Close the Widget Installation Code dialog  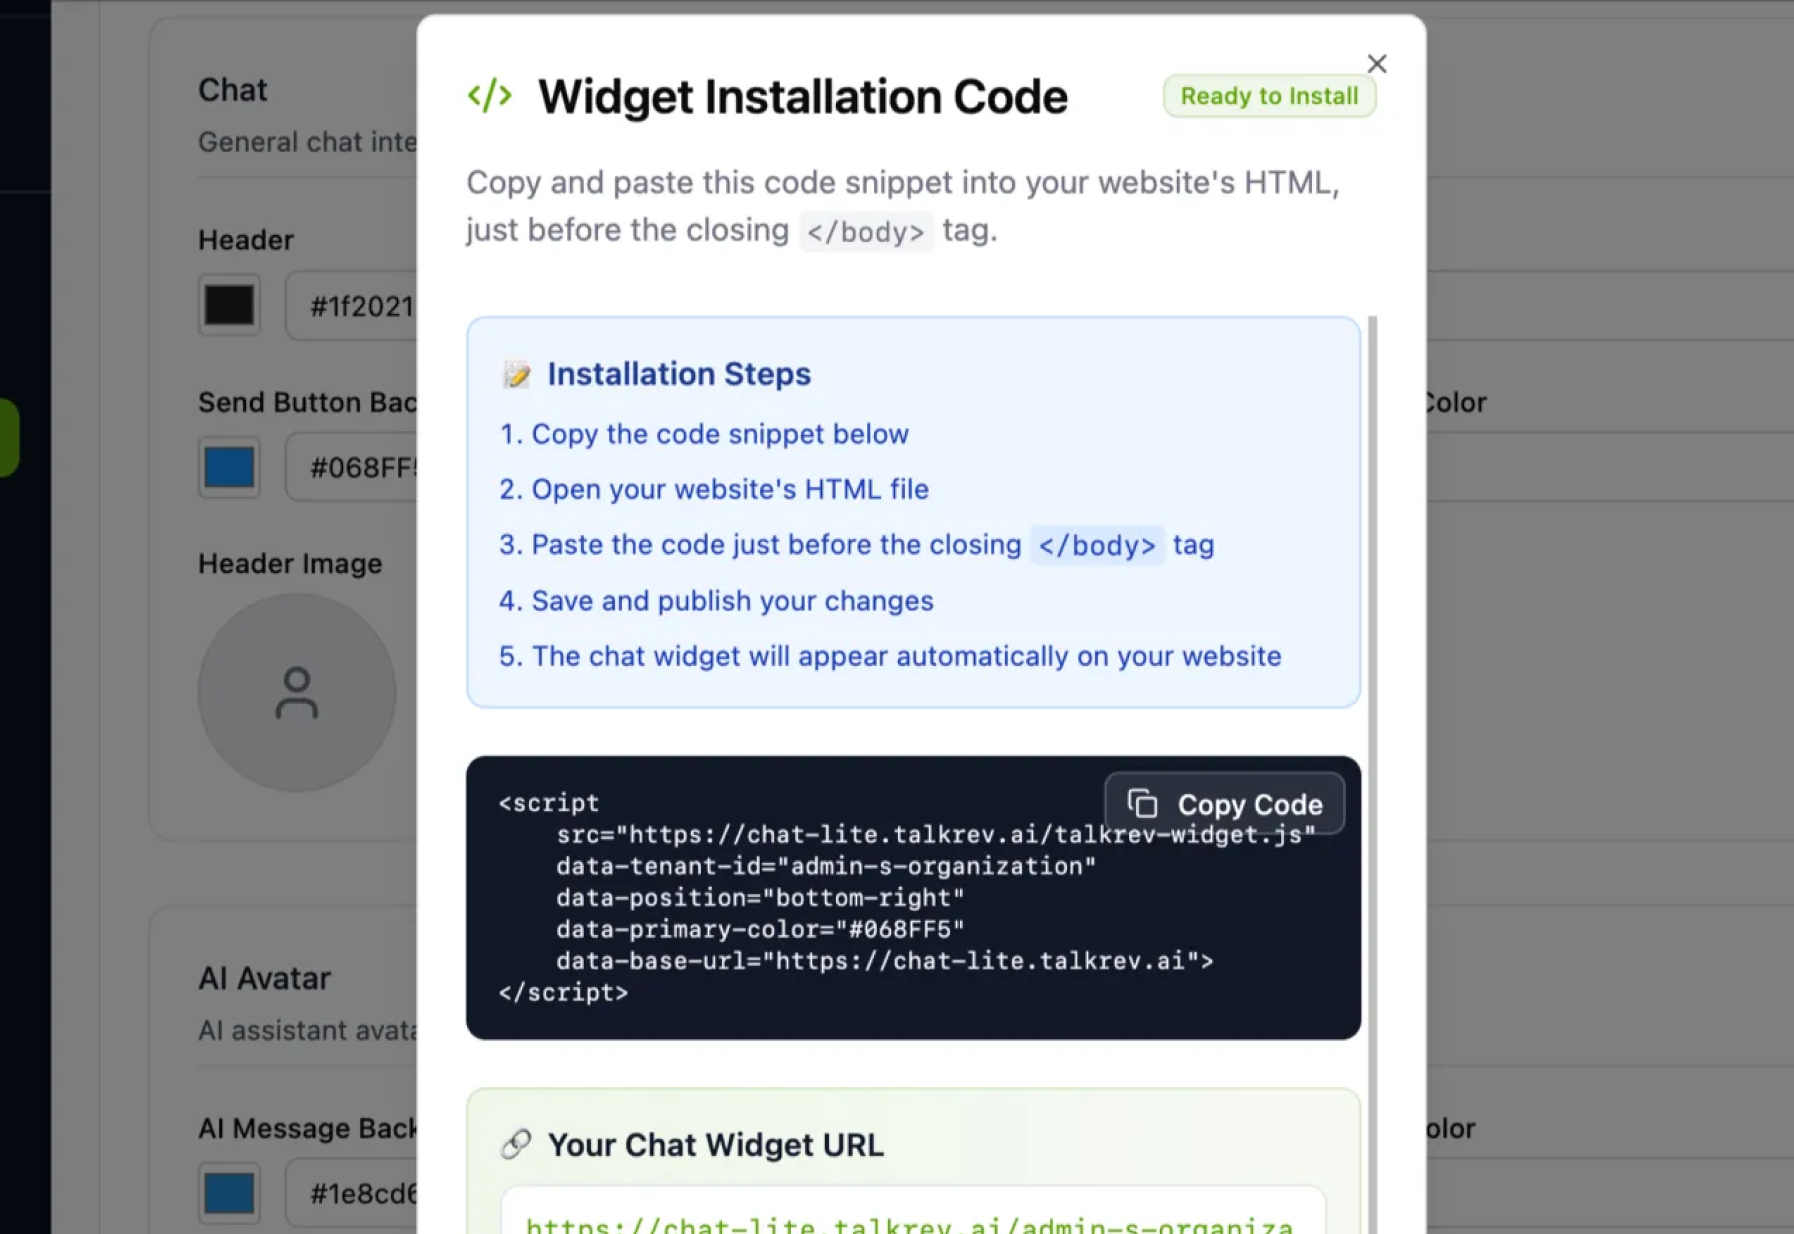pos(1377,64)
